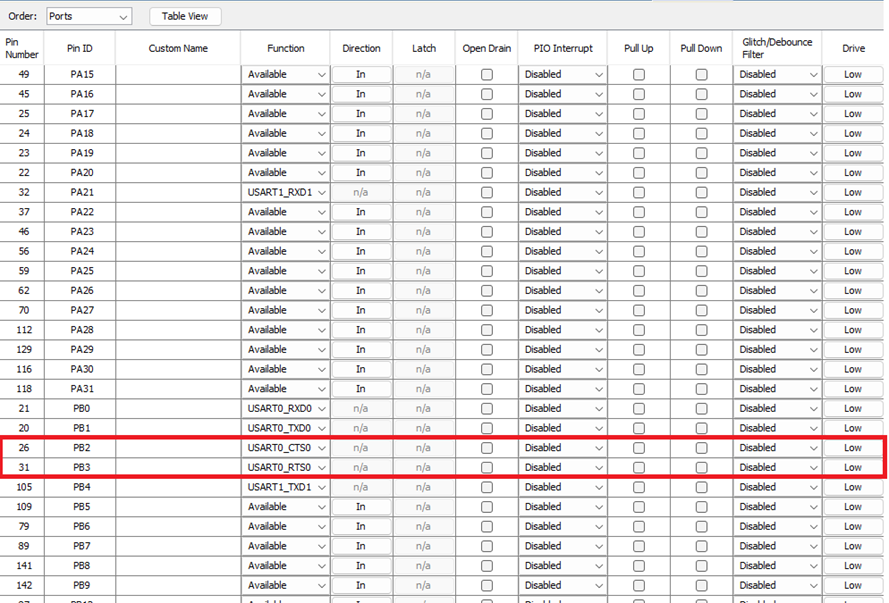Click Custom Name field for PB2
Viewport: 889px width, 603px height.
(x=178, y=448)
